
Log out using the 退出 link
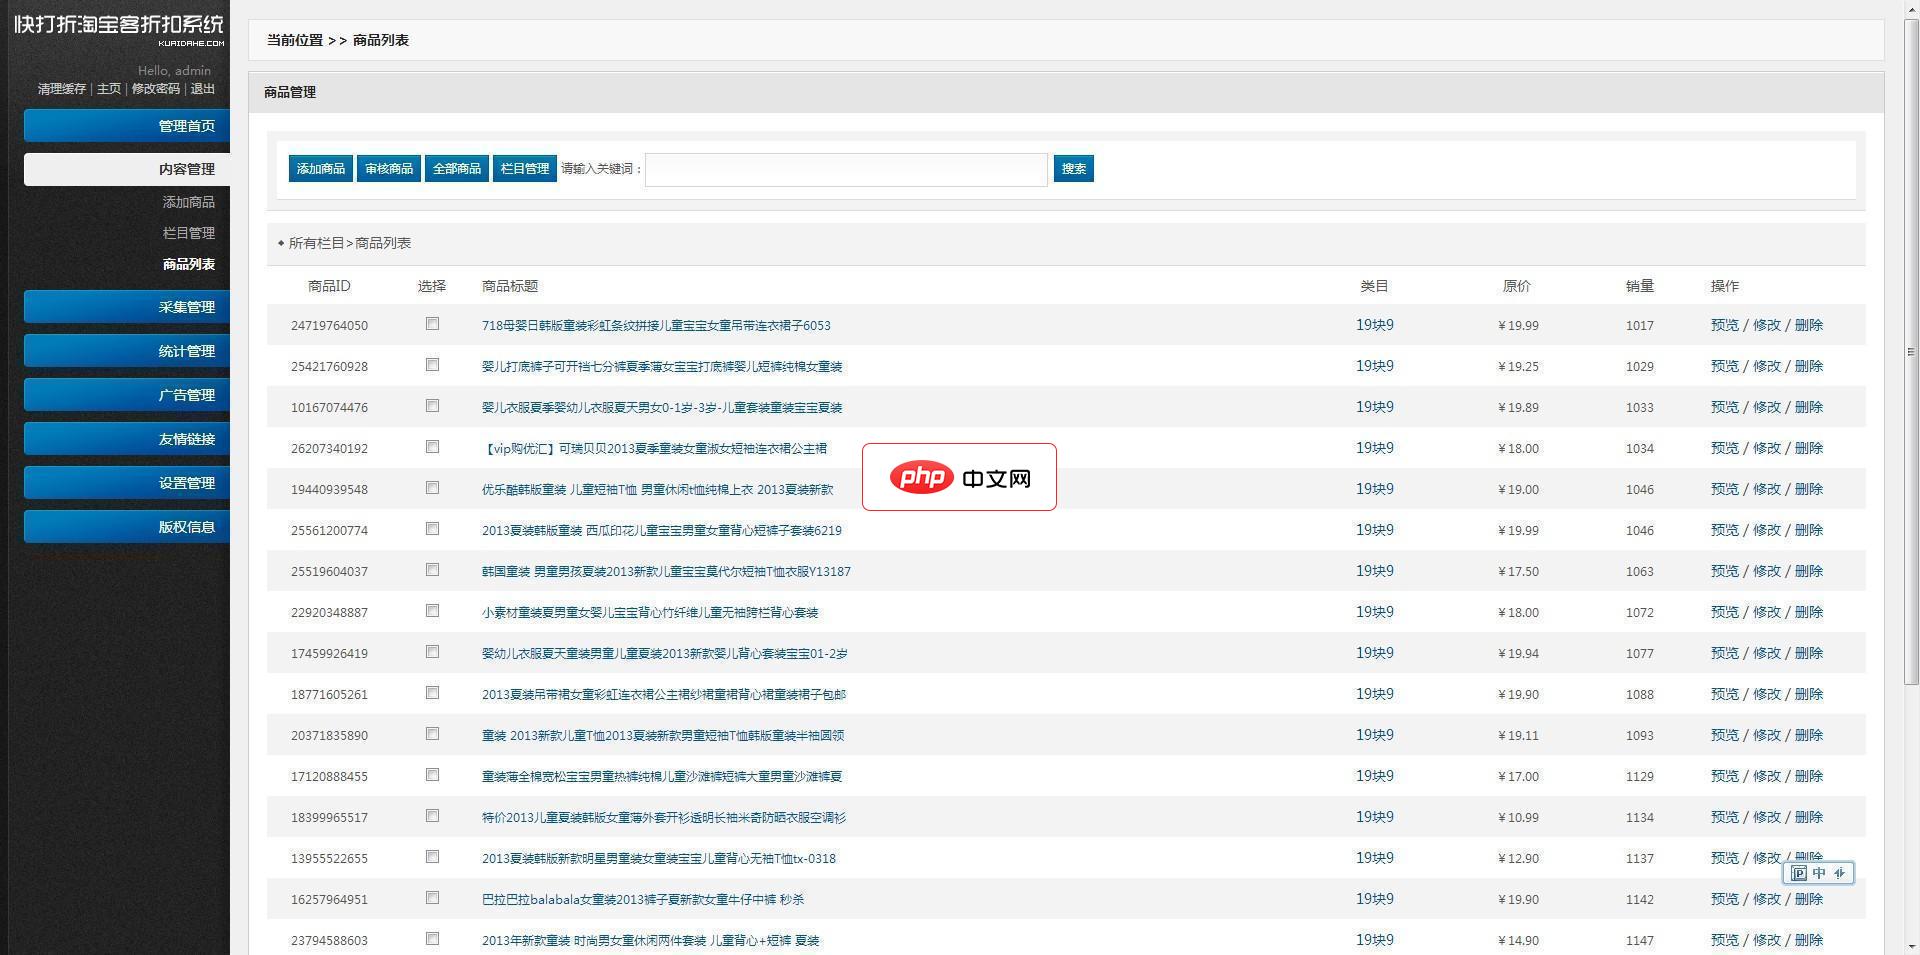[x=203, y=89]
